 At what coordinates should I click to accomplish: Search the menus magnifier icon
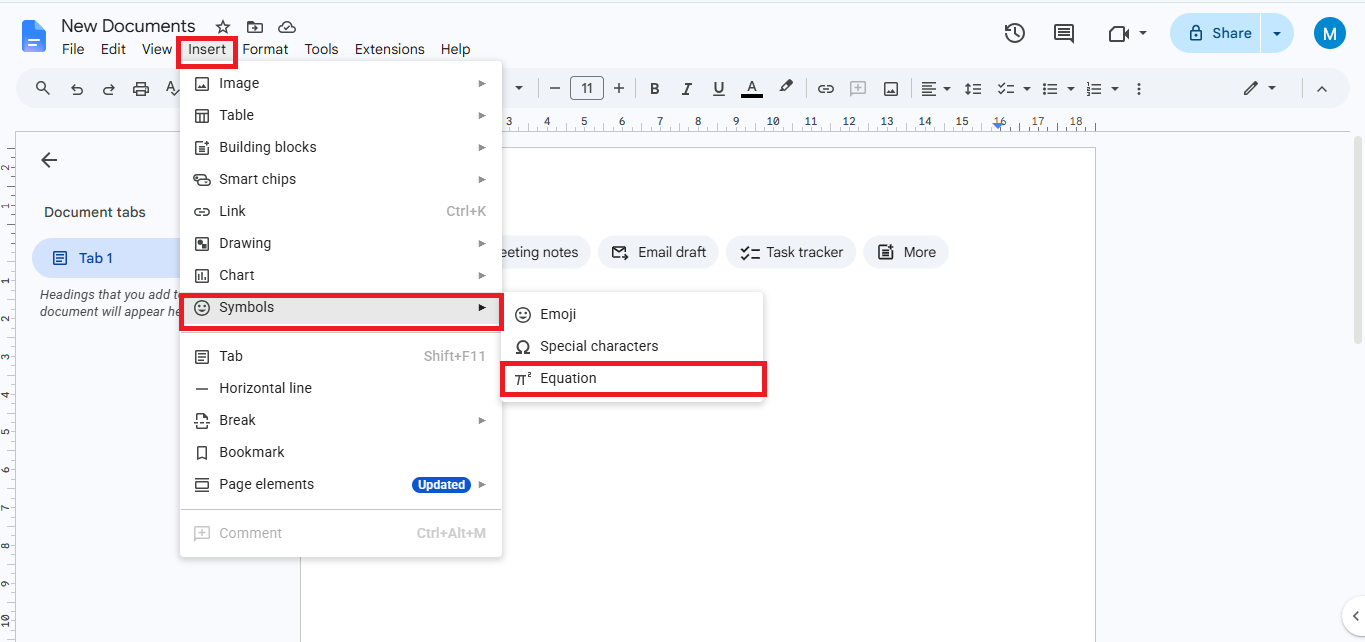tap(43, 88)
